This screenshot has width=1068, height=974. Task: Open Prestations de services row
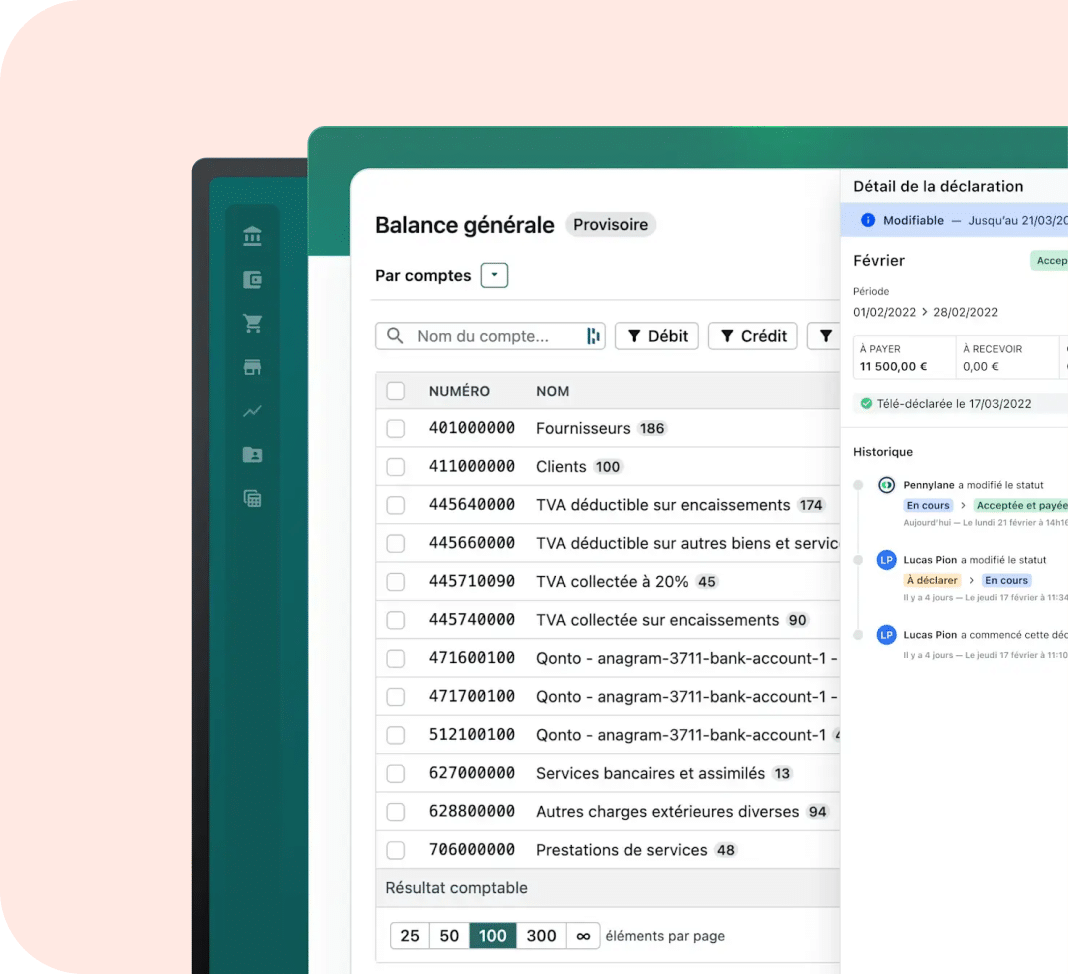click(x=608, y=850)
